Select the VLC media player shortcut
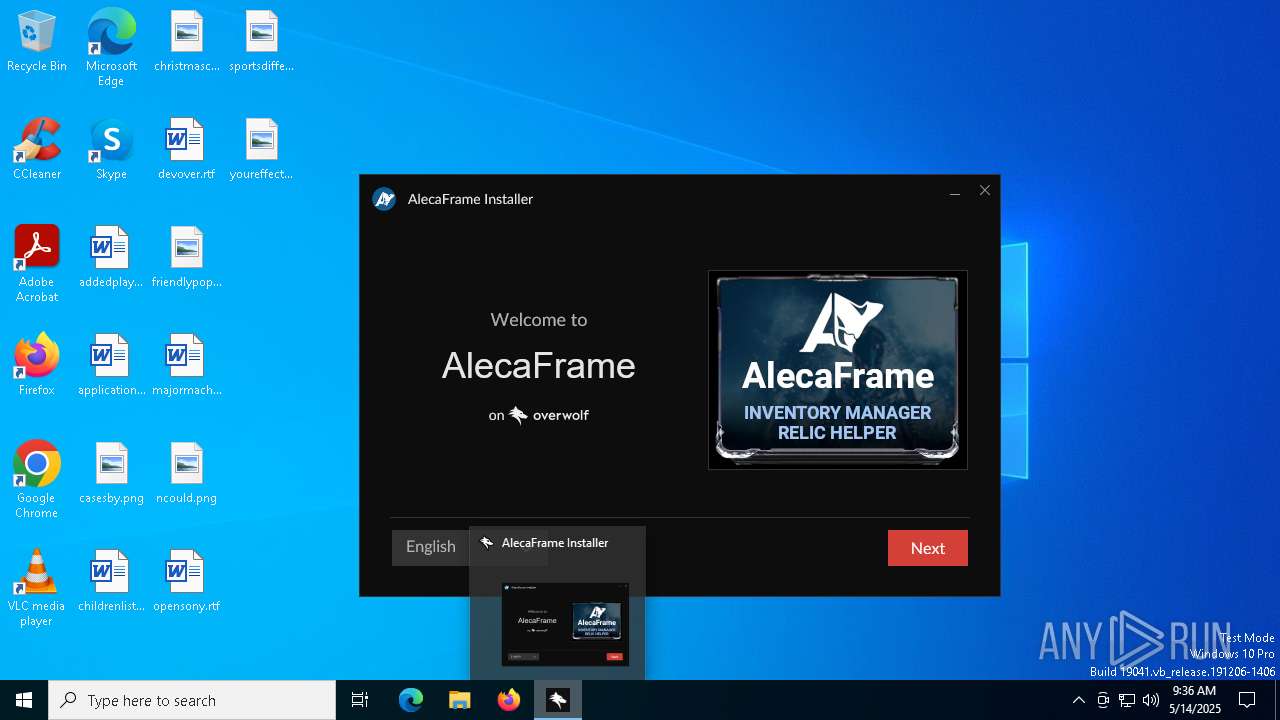1280x720 pixels. click(37, 587)
